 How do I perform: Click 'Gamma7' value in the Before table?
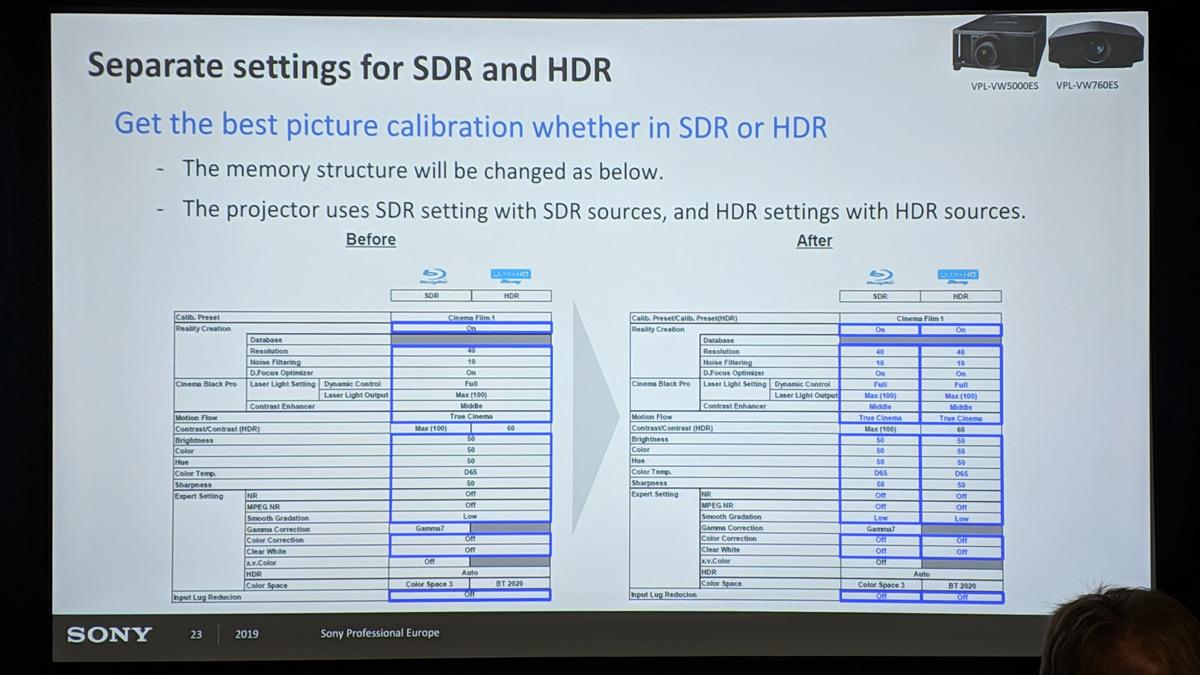[431, 529]
